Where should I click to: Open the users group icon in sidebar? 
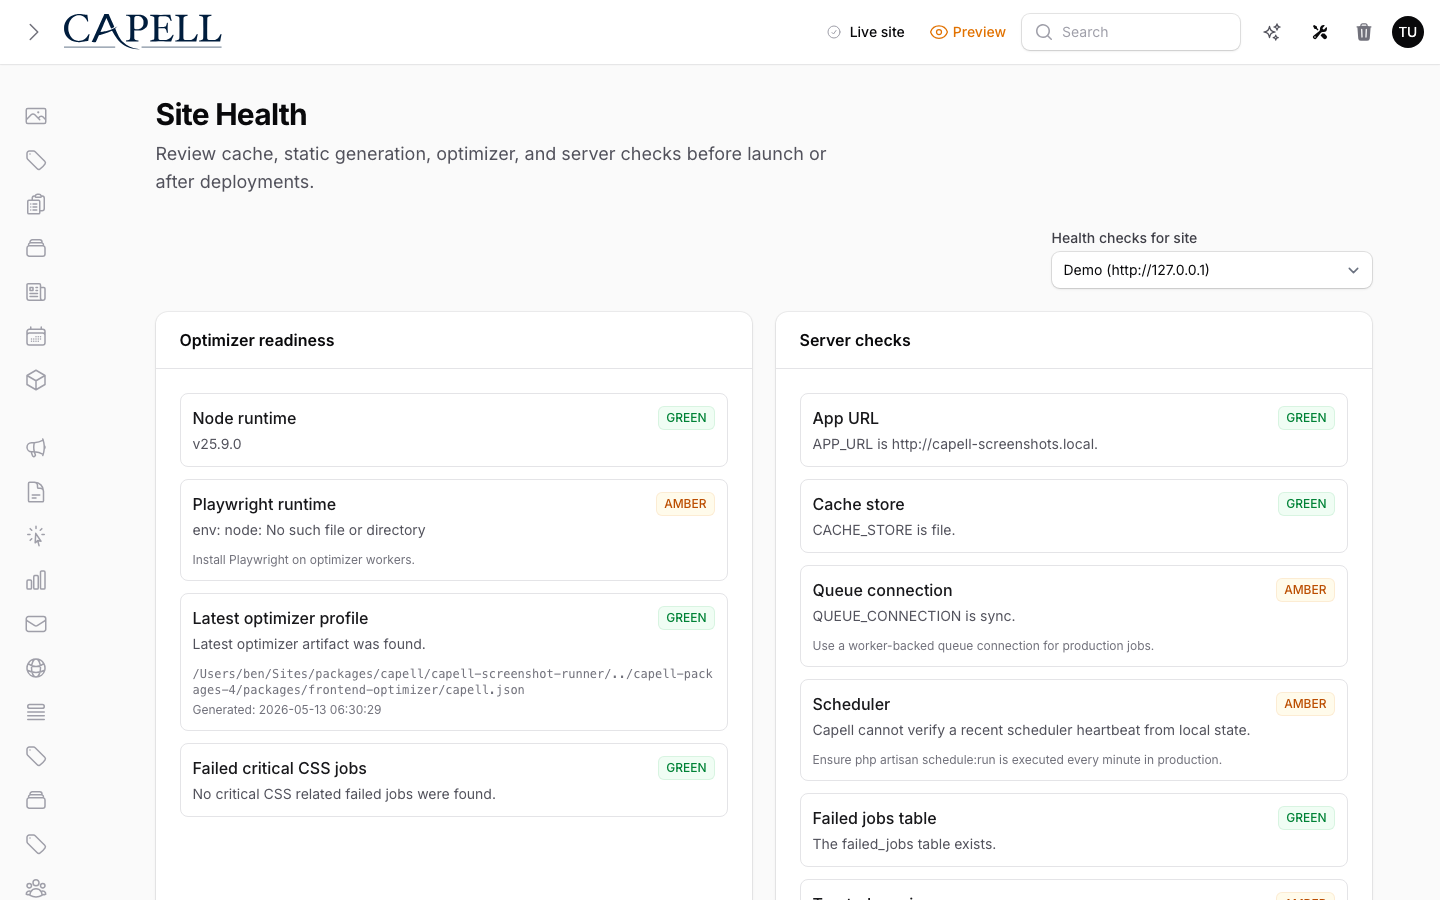coord(36,888)
